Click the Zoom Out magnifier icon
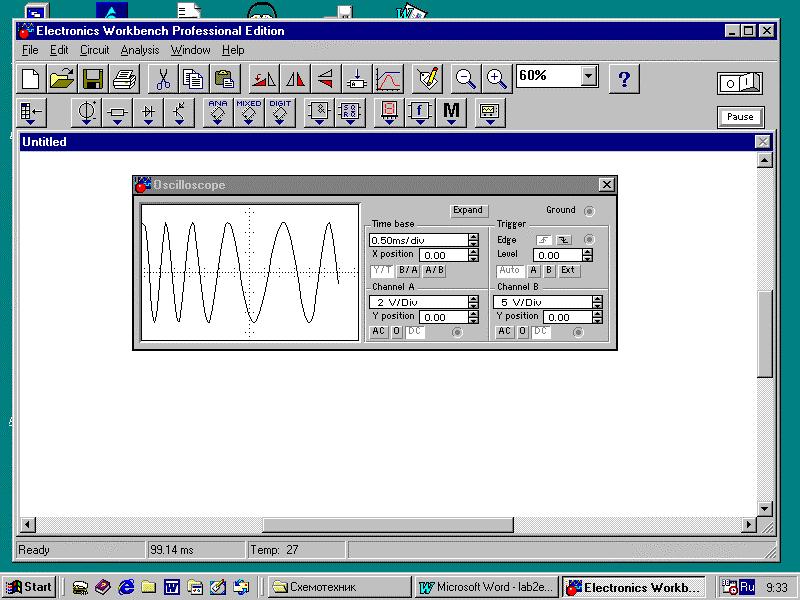The image size is (800, 600). (x=465, y=78)
